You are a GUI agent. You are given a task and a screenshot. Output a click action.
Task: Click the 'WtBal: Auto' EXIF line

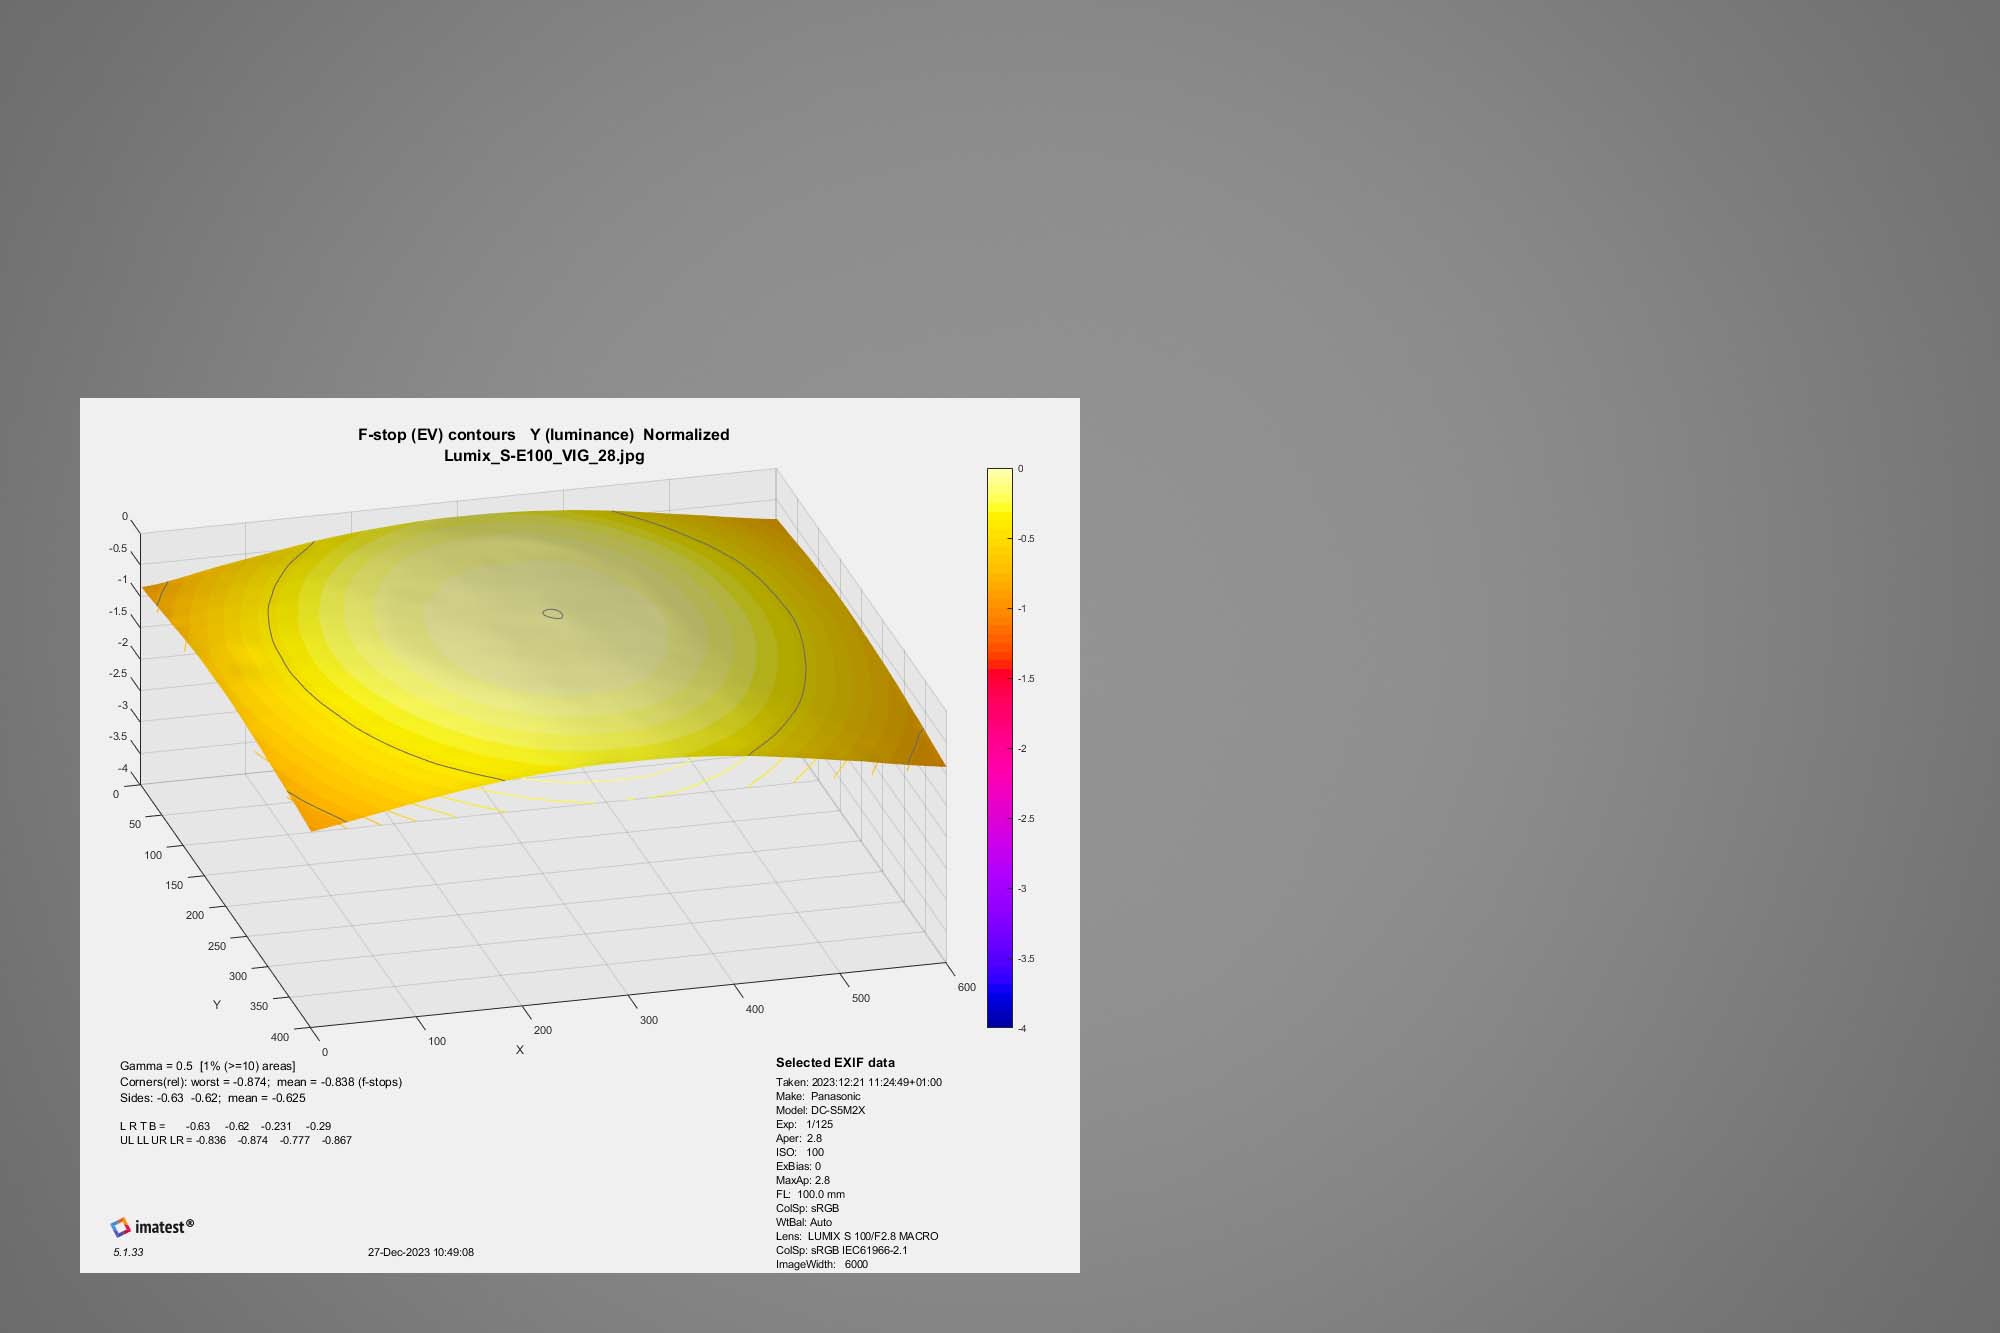[x=804, y=1222]
